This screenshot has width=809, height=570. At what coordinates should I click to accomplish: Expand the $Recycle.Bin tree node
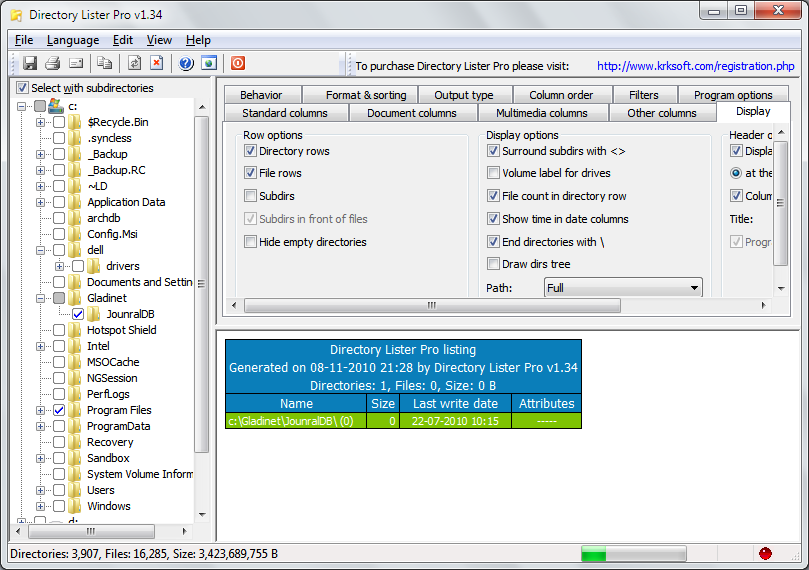click(x=40, y=122)
